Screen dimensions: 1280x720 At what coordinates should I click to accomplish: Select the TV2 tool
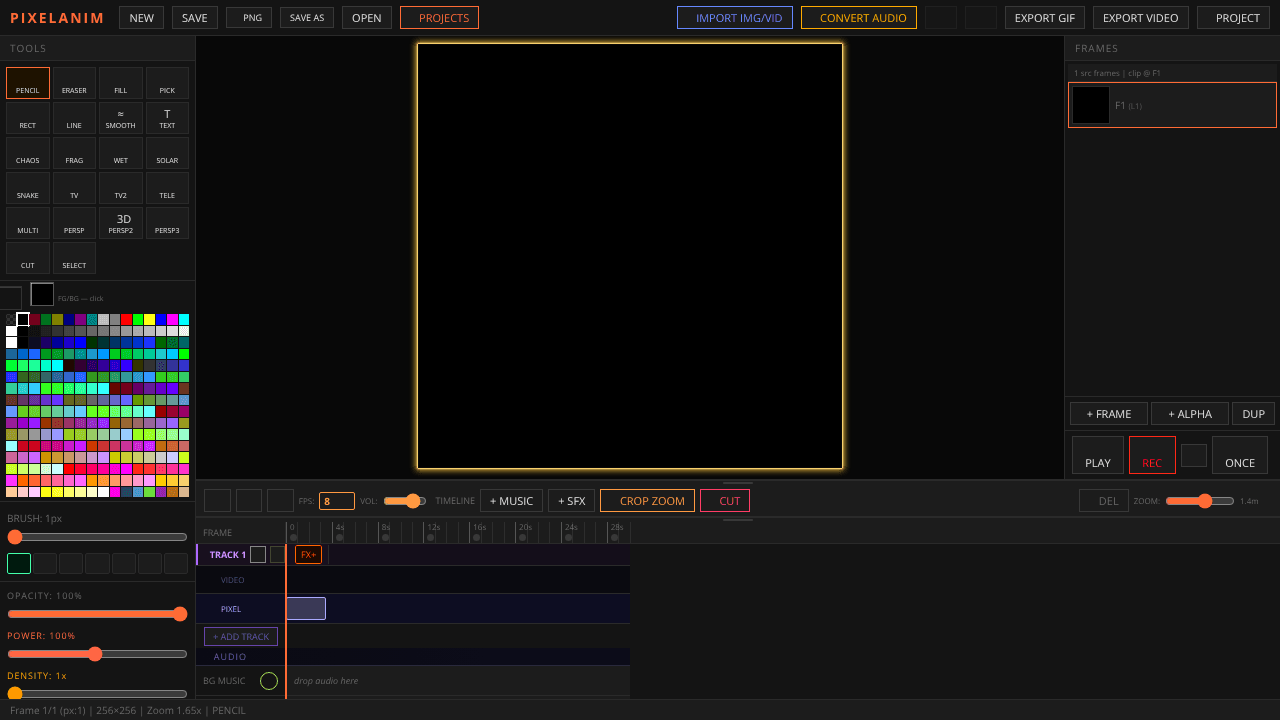pos(121,188)
